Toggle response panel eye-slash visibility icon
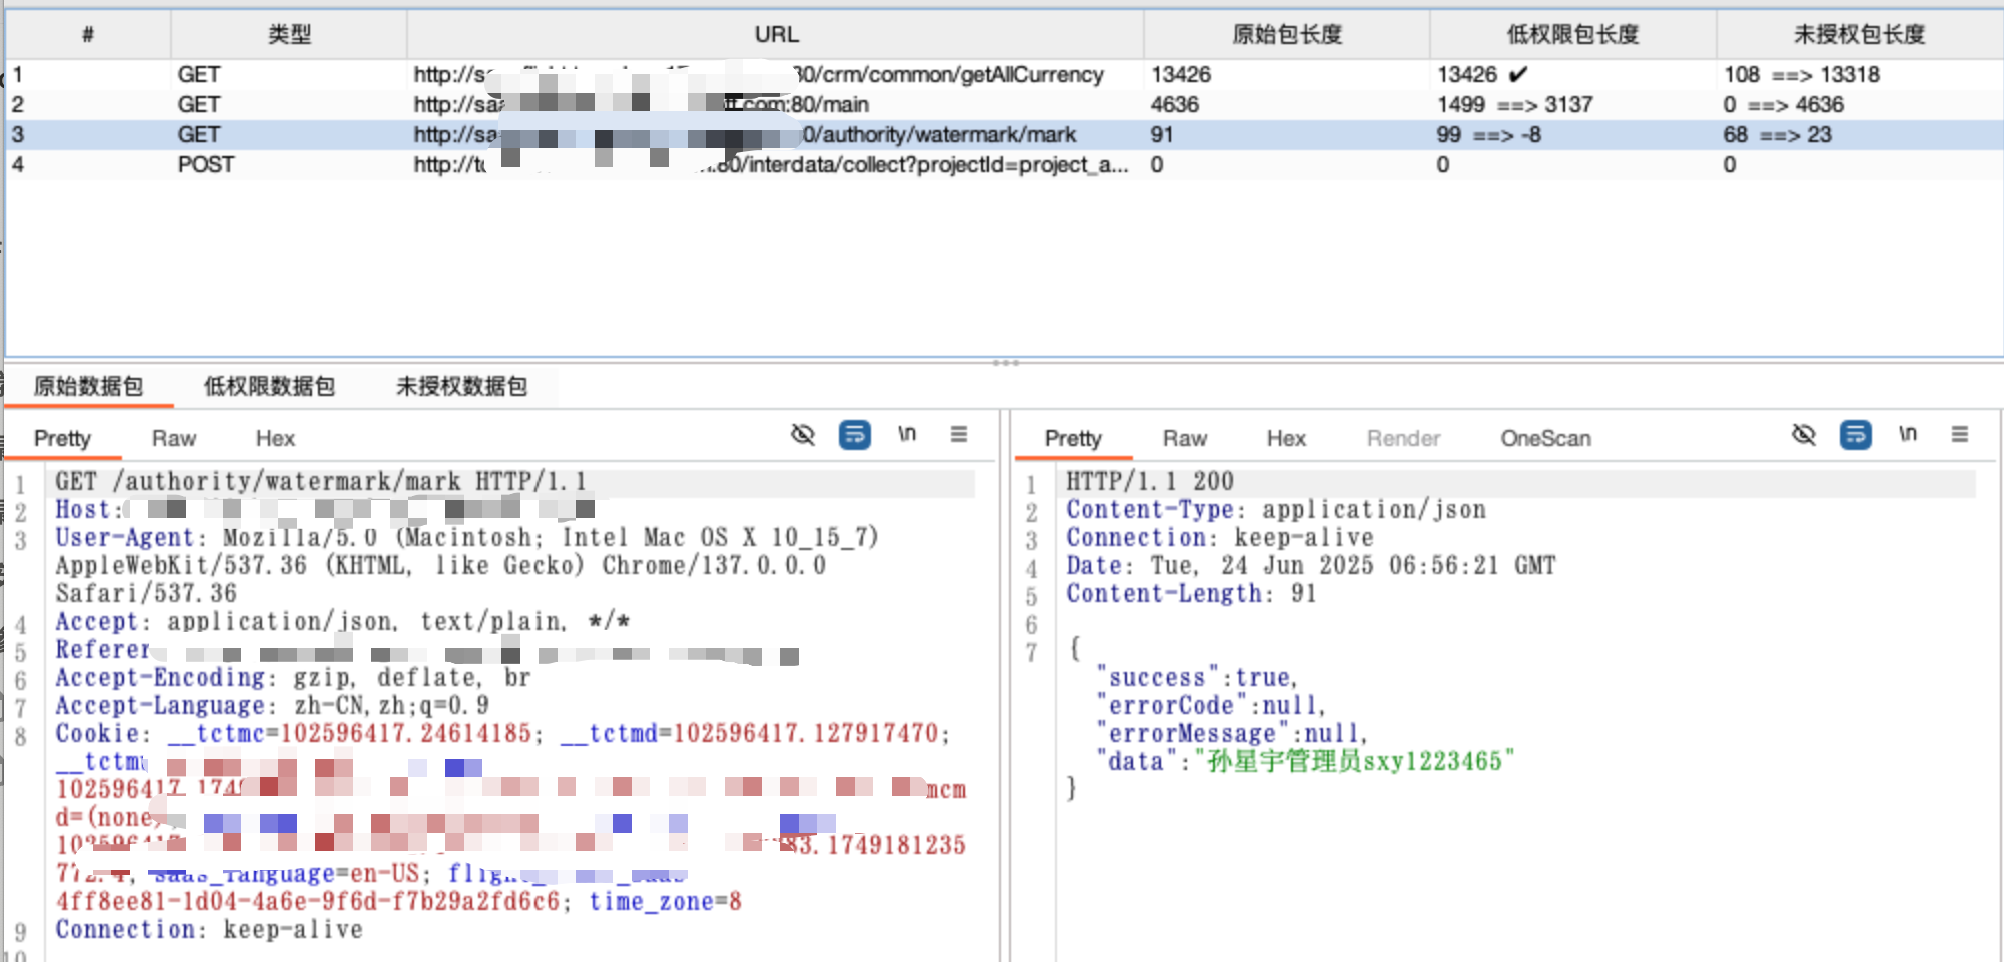Image resolution: width=2004 pixels, height=962 pixels. click(x=1804, y=435)
